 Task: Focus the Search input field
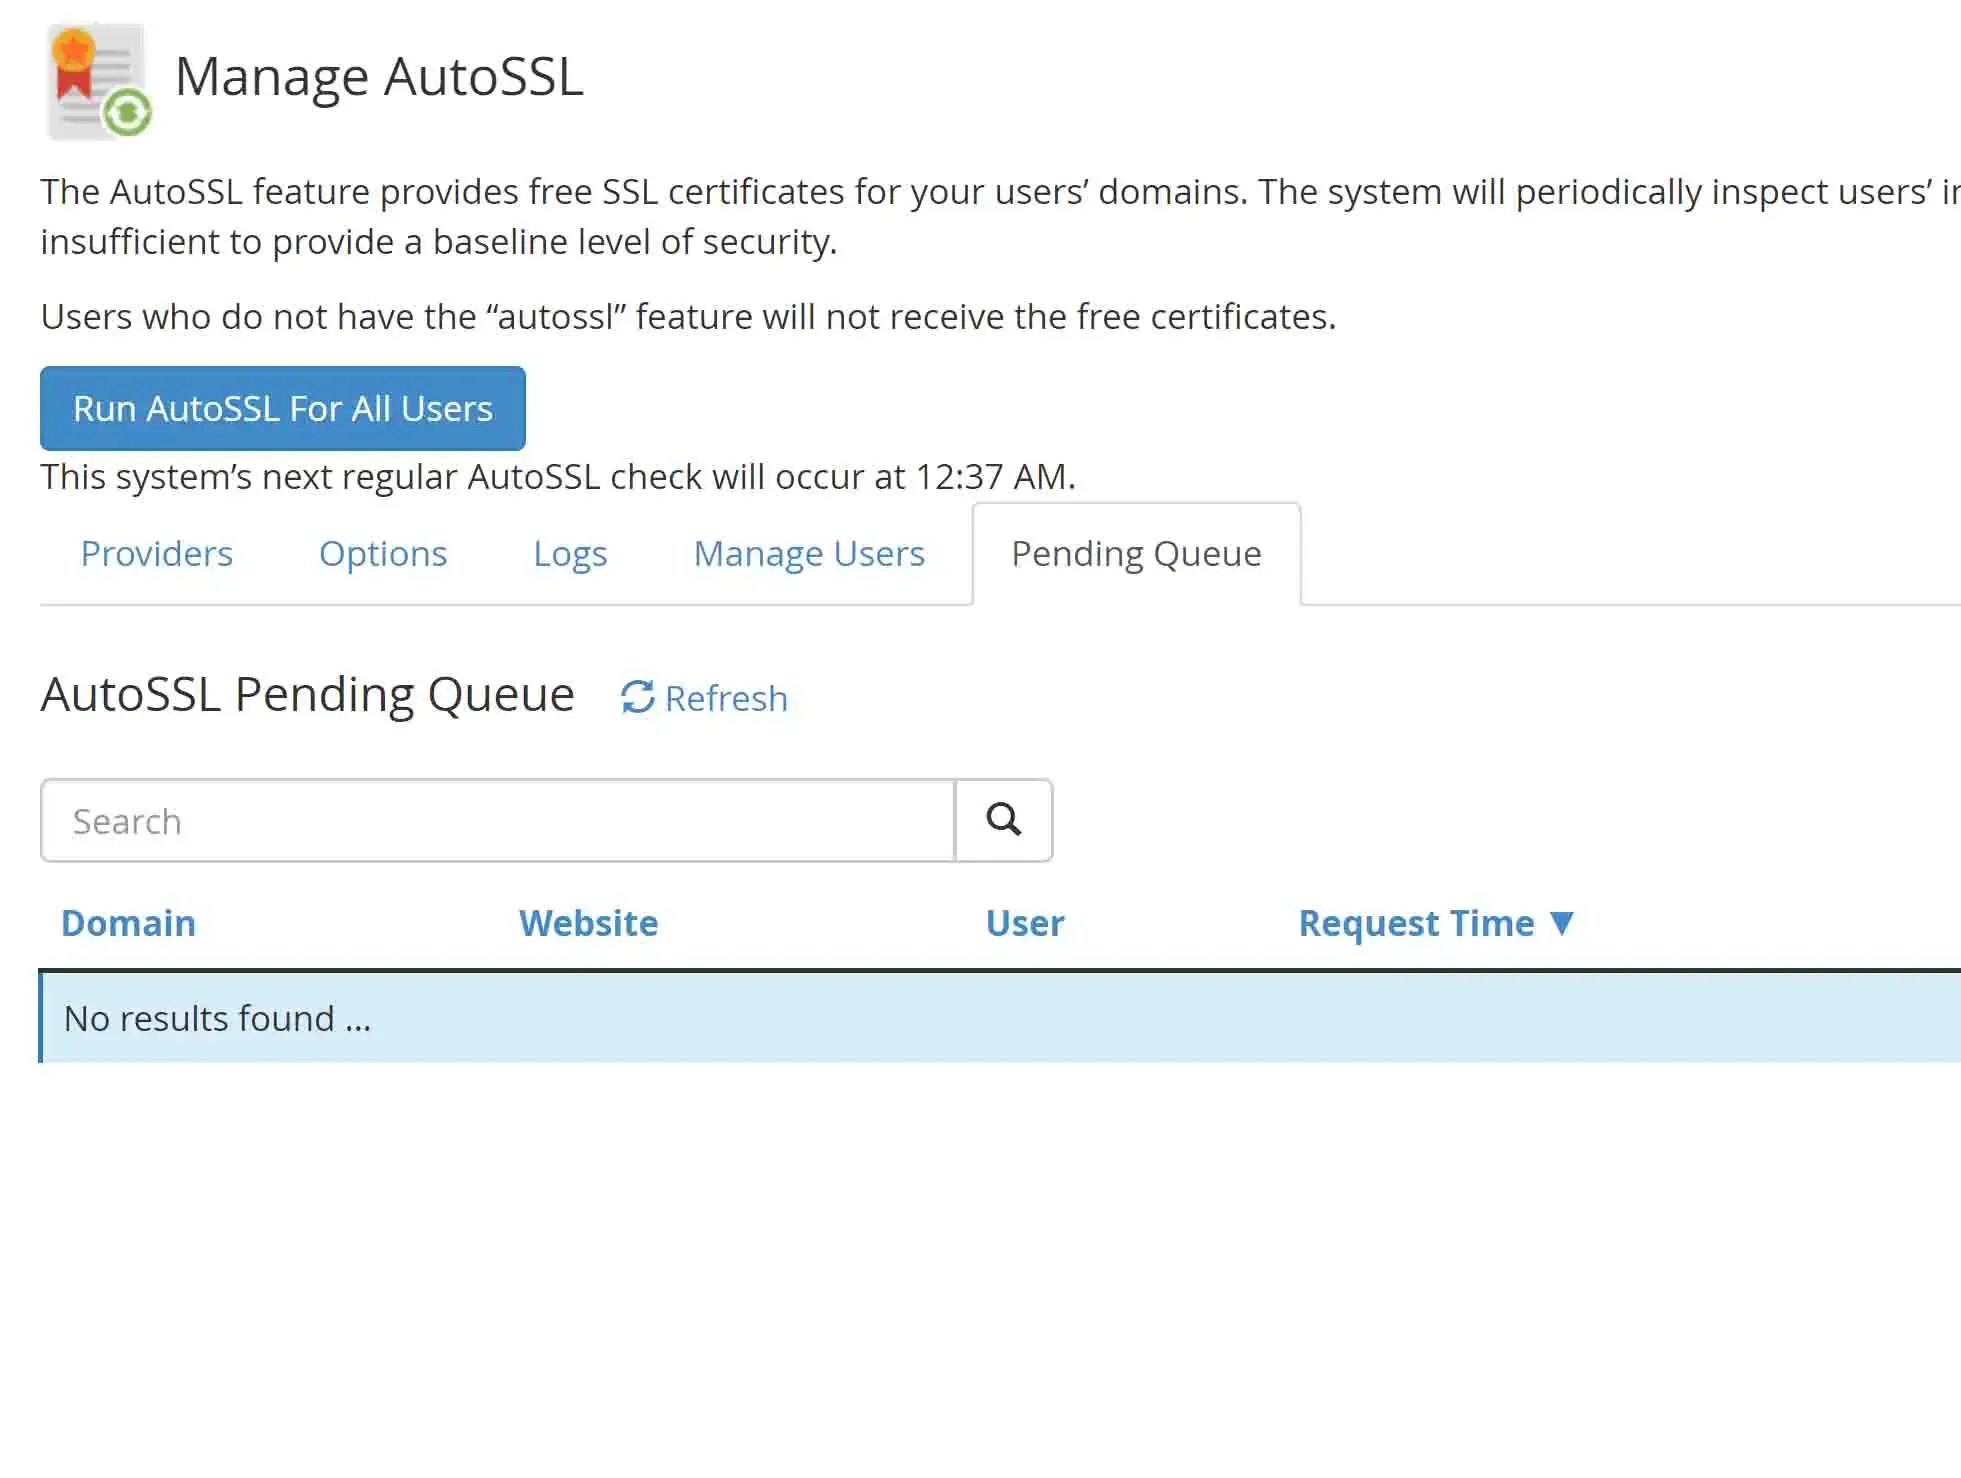click(x=497, y=820)
